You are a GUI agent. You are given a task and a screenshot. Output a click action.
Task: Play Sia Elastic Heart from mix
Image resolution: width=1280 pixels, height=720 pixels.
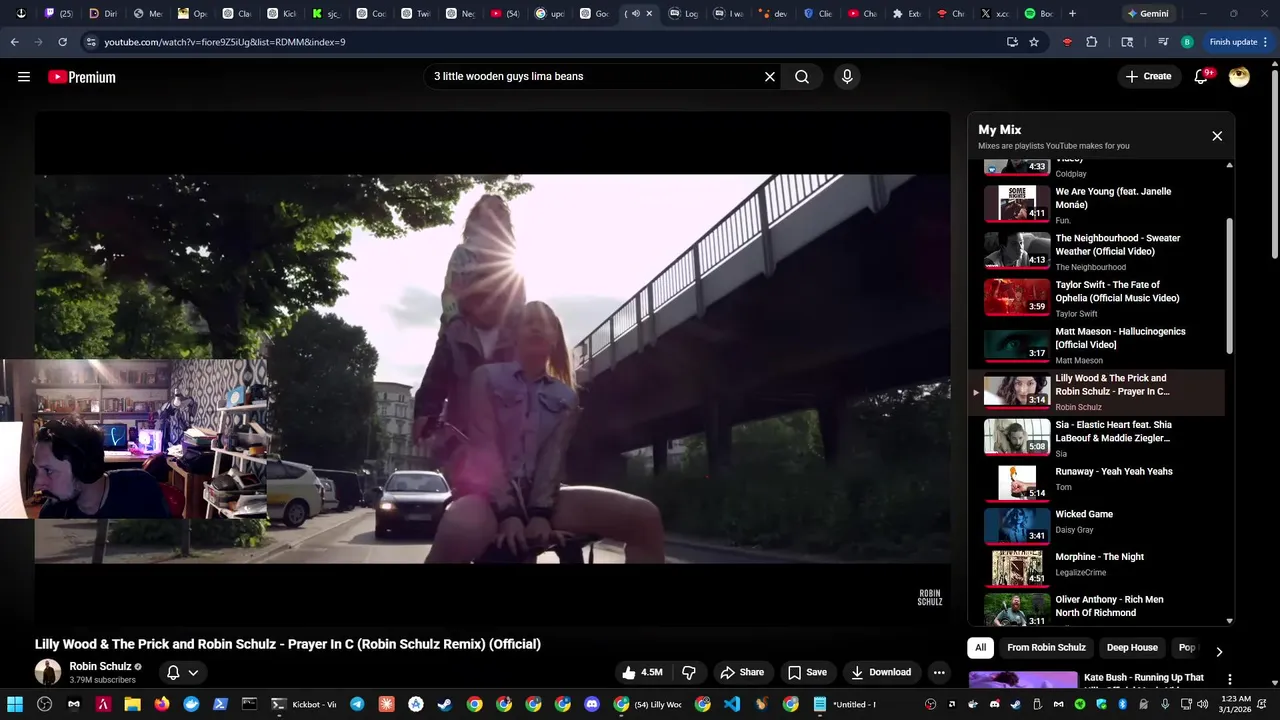1097,439
